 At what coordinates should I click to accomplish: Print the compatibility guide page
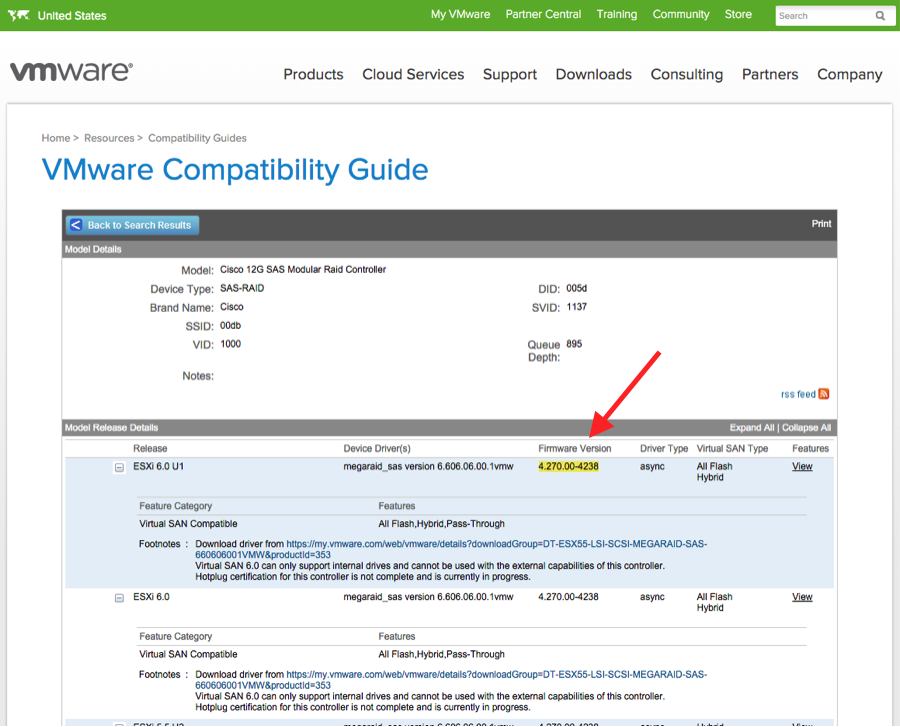click(x=821, y=224)
